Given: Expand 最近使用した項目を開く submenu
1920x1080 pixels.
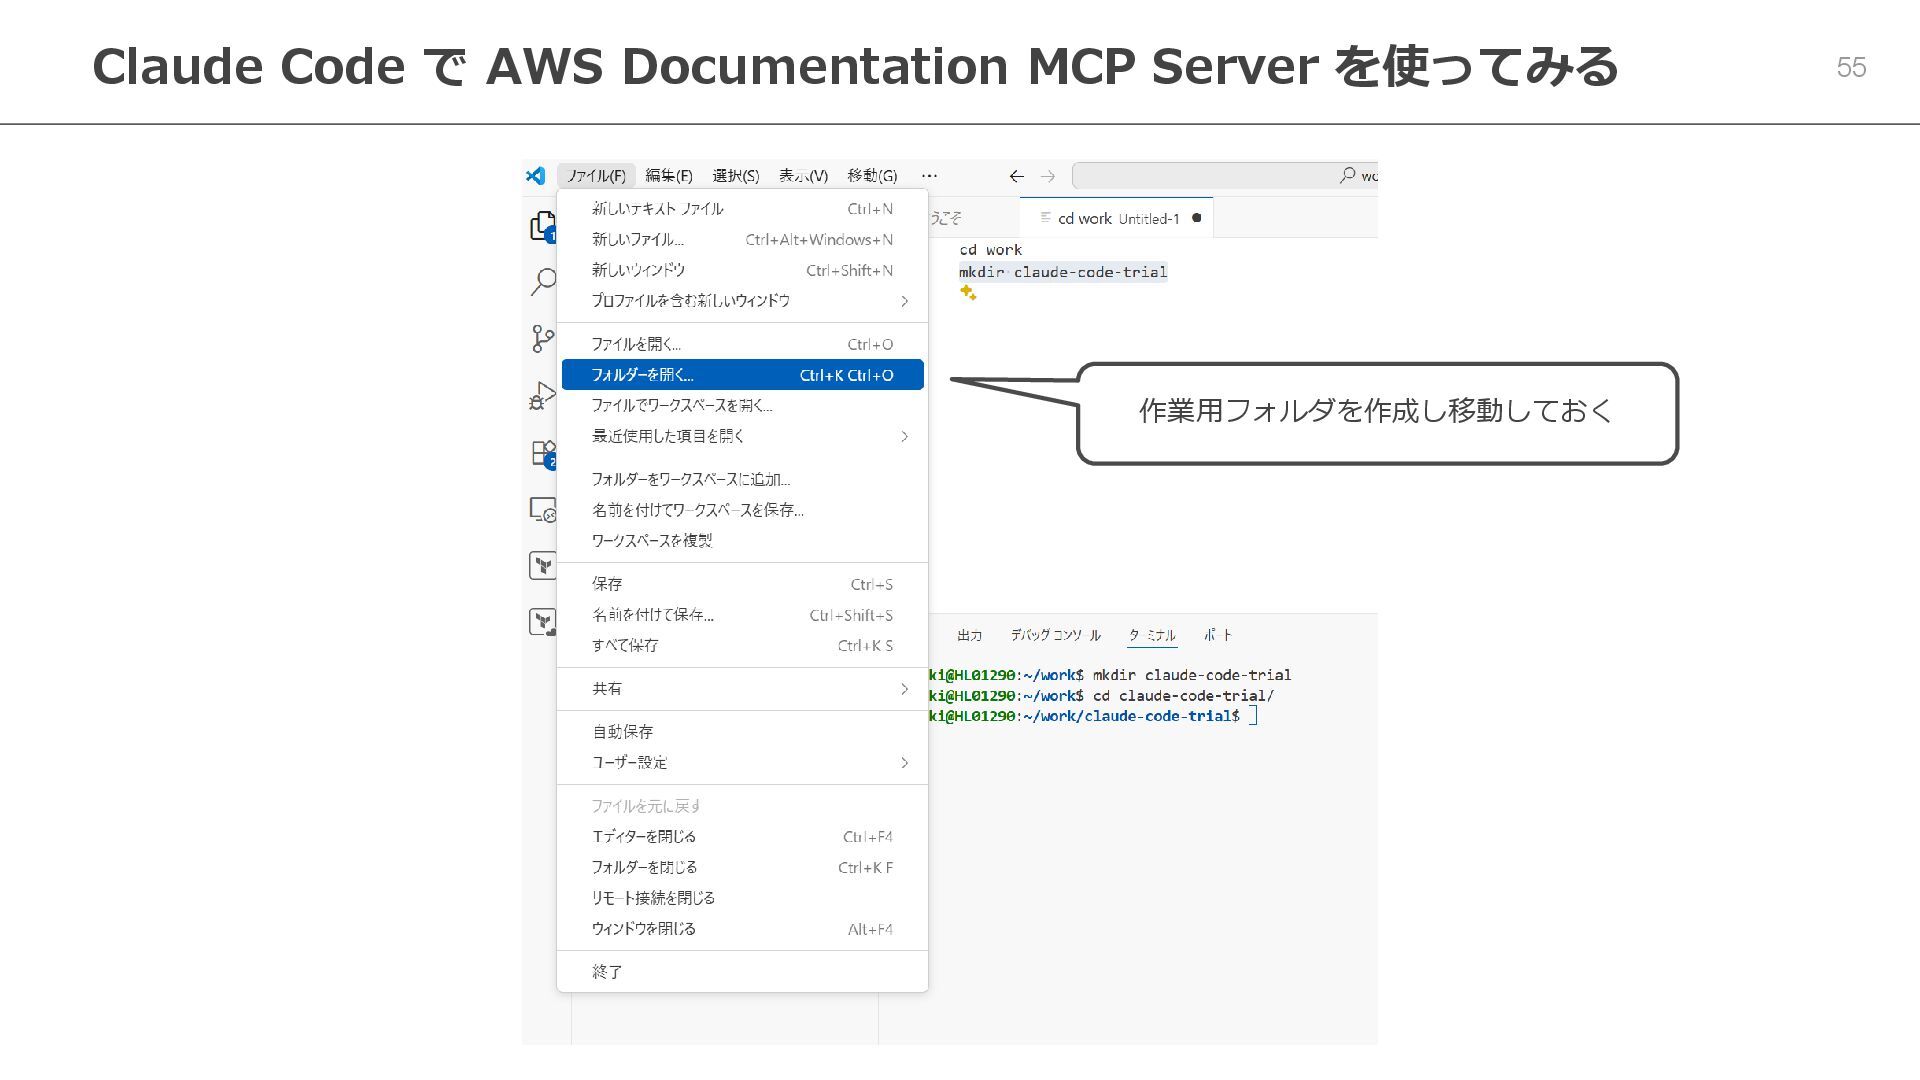Looking at the screenshot, I should coord(742,436).
